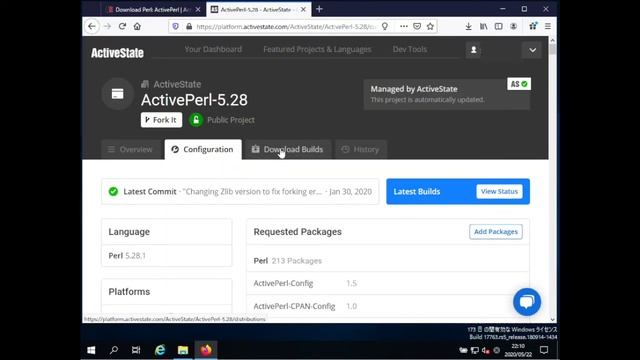Screen dimensions: 640x360
Task: Open the page actions three-dots menu
Action: point(404,27)
